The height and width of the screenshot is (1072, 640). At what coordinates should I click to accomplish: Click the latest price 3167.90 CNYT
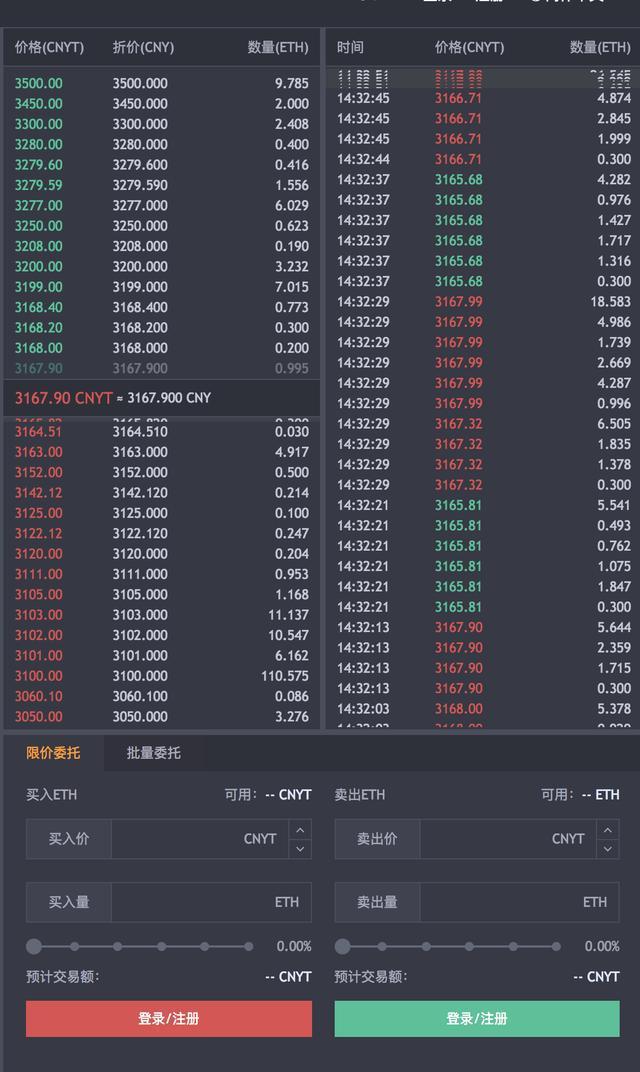[64, 398]
